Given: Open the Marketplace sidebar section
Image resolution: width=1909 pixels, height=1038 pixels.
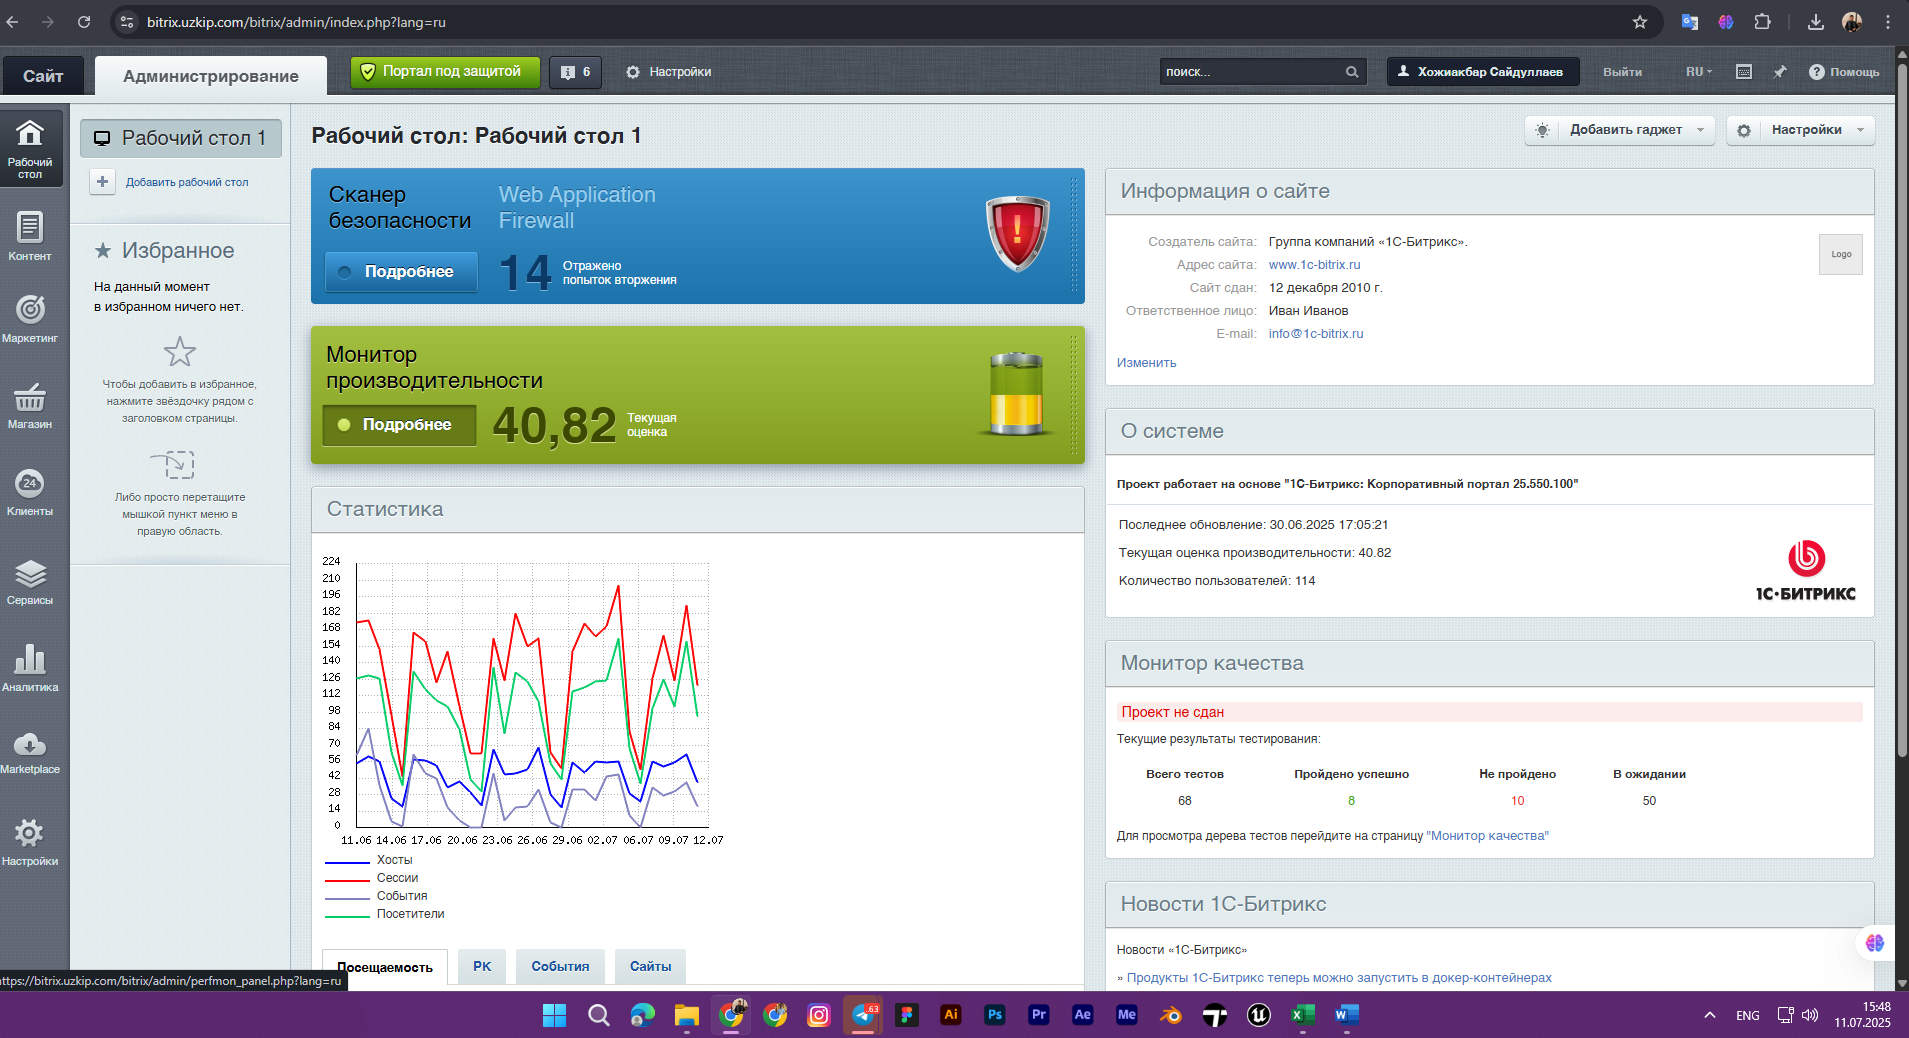Looking at the screenshot, I should point(30,752).
